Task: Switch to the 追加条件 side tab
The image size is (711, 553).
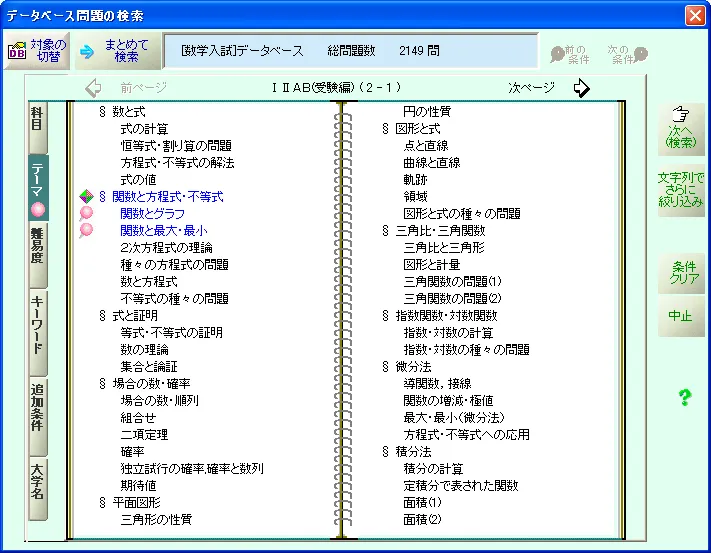Action: click(38, 416)
